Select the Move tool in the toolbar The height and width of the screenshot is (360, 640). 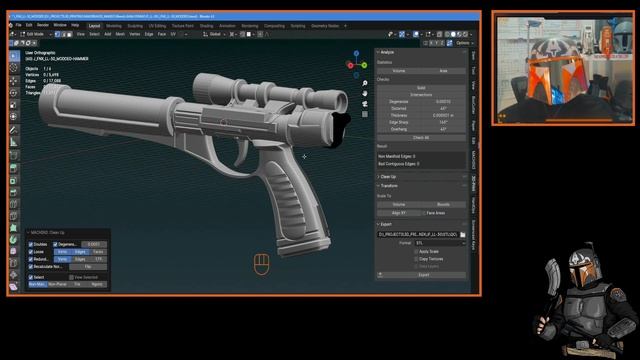pyautogui.click(x=14, y=81)
